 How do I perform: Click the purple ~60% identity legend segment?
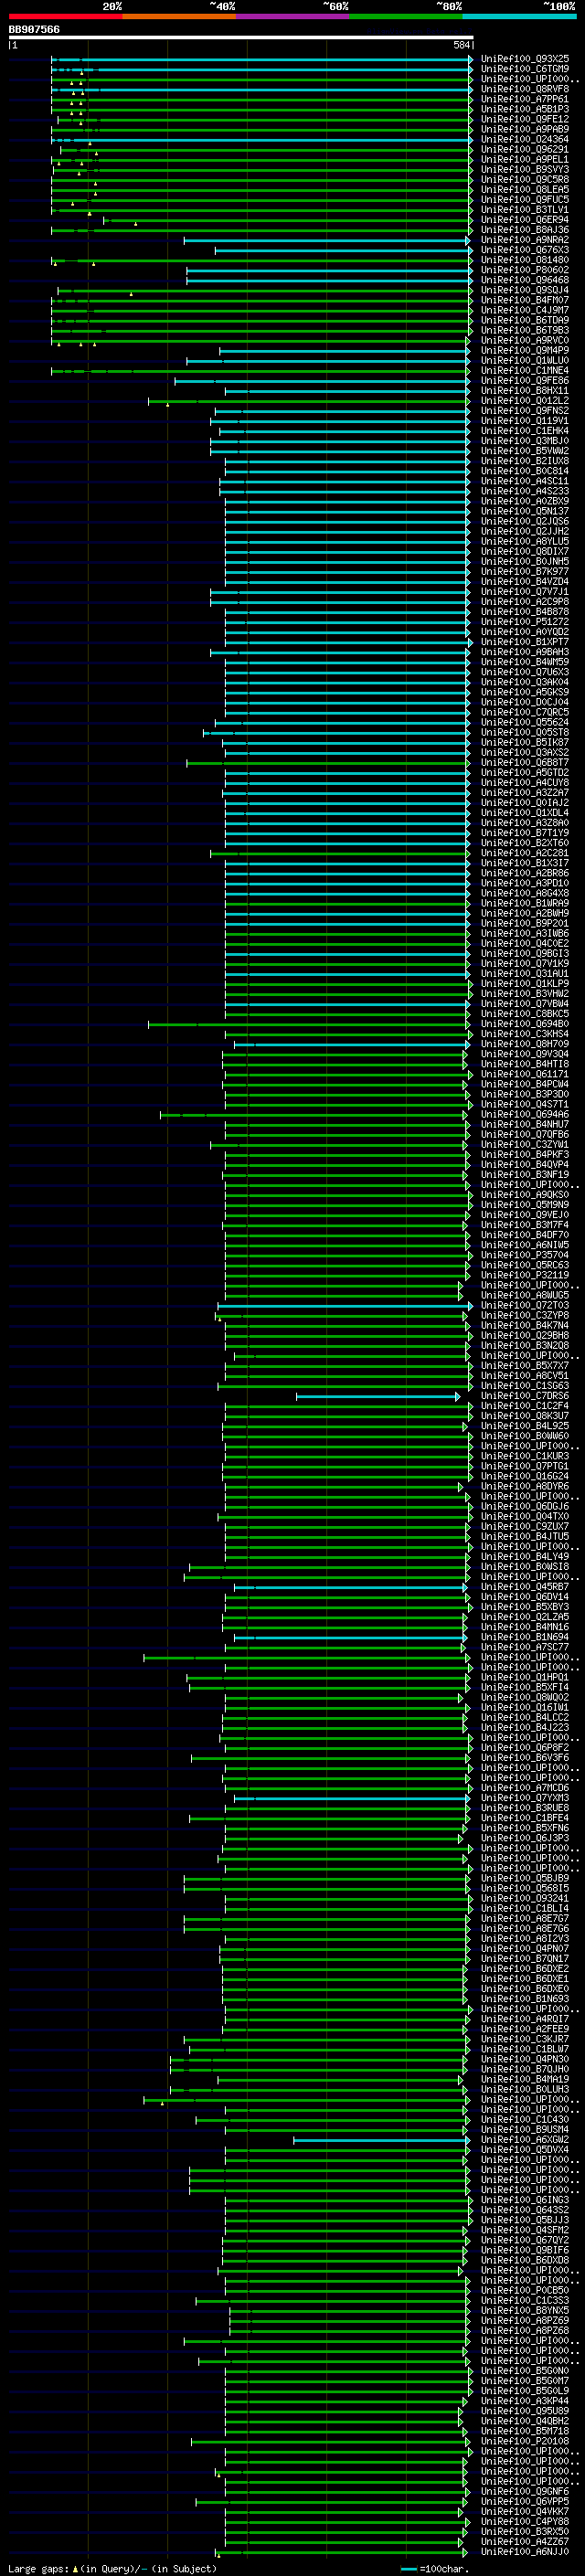293,16
